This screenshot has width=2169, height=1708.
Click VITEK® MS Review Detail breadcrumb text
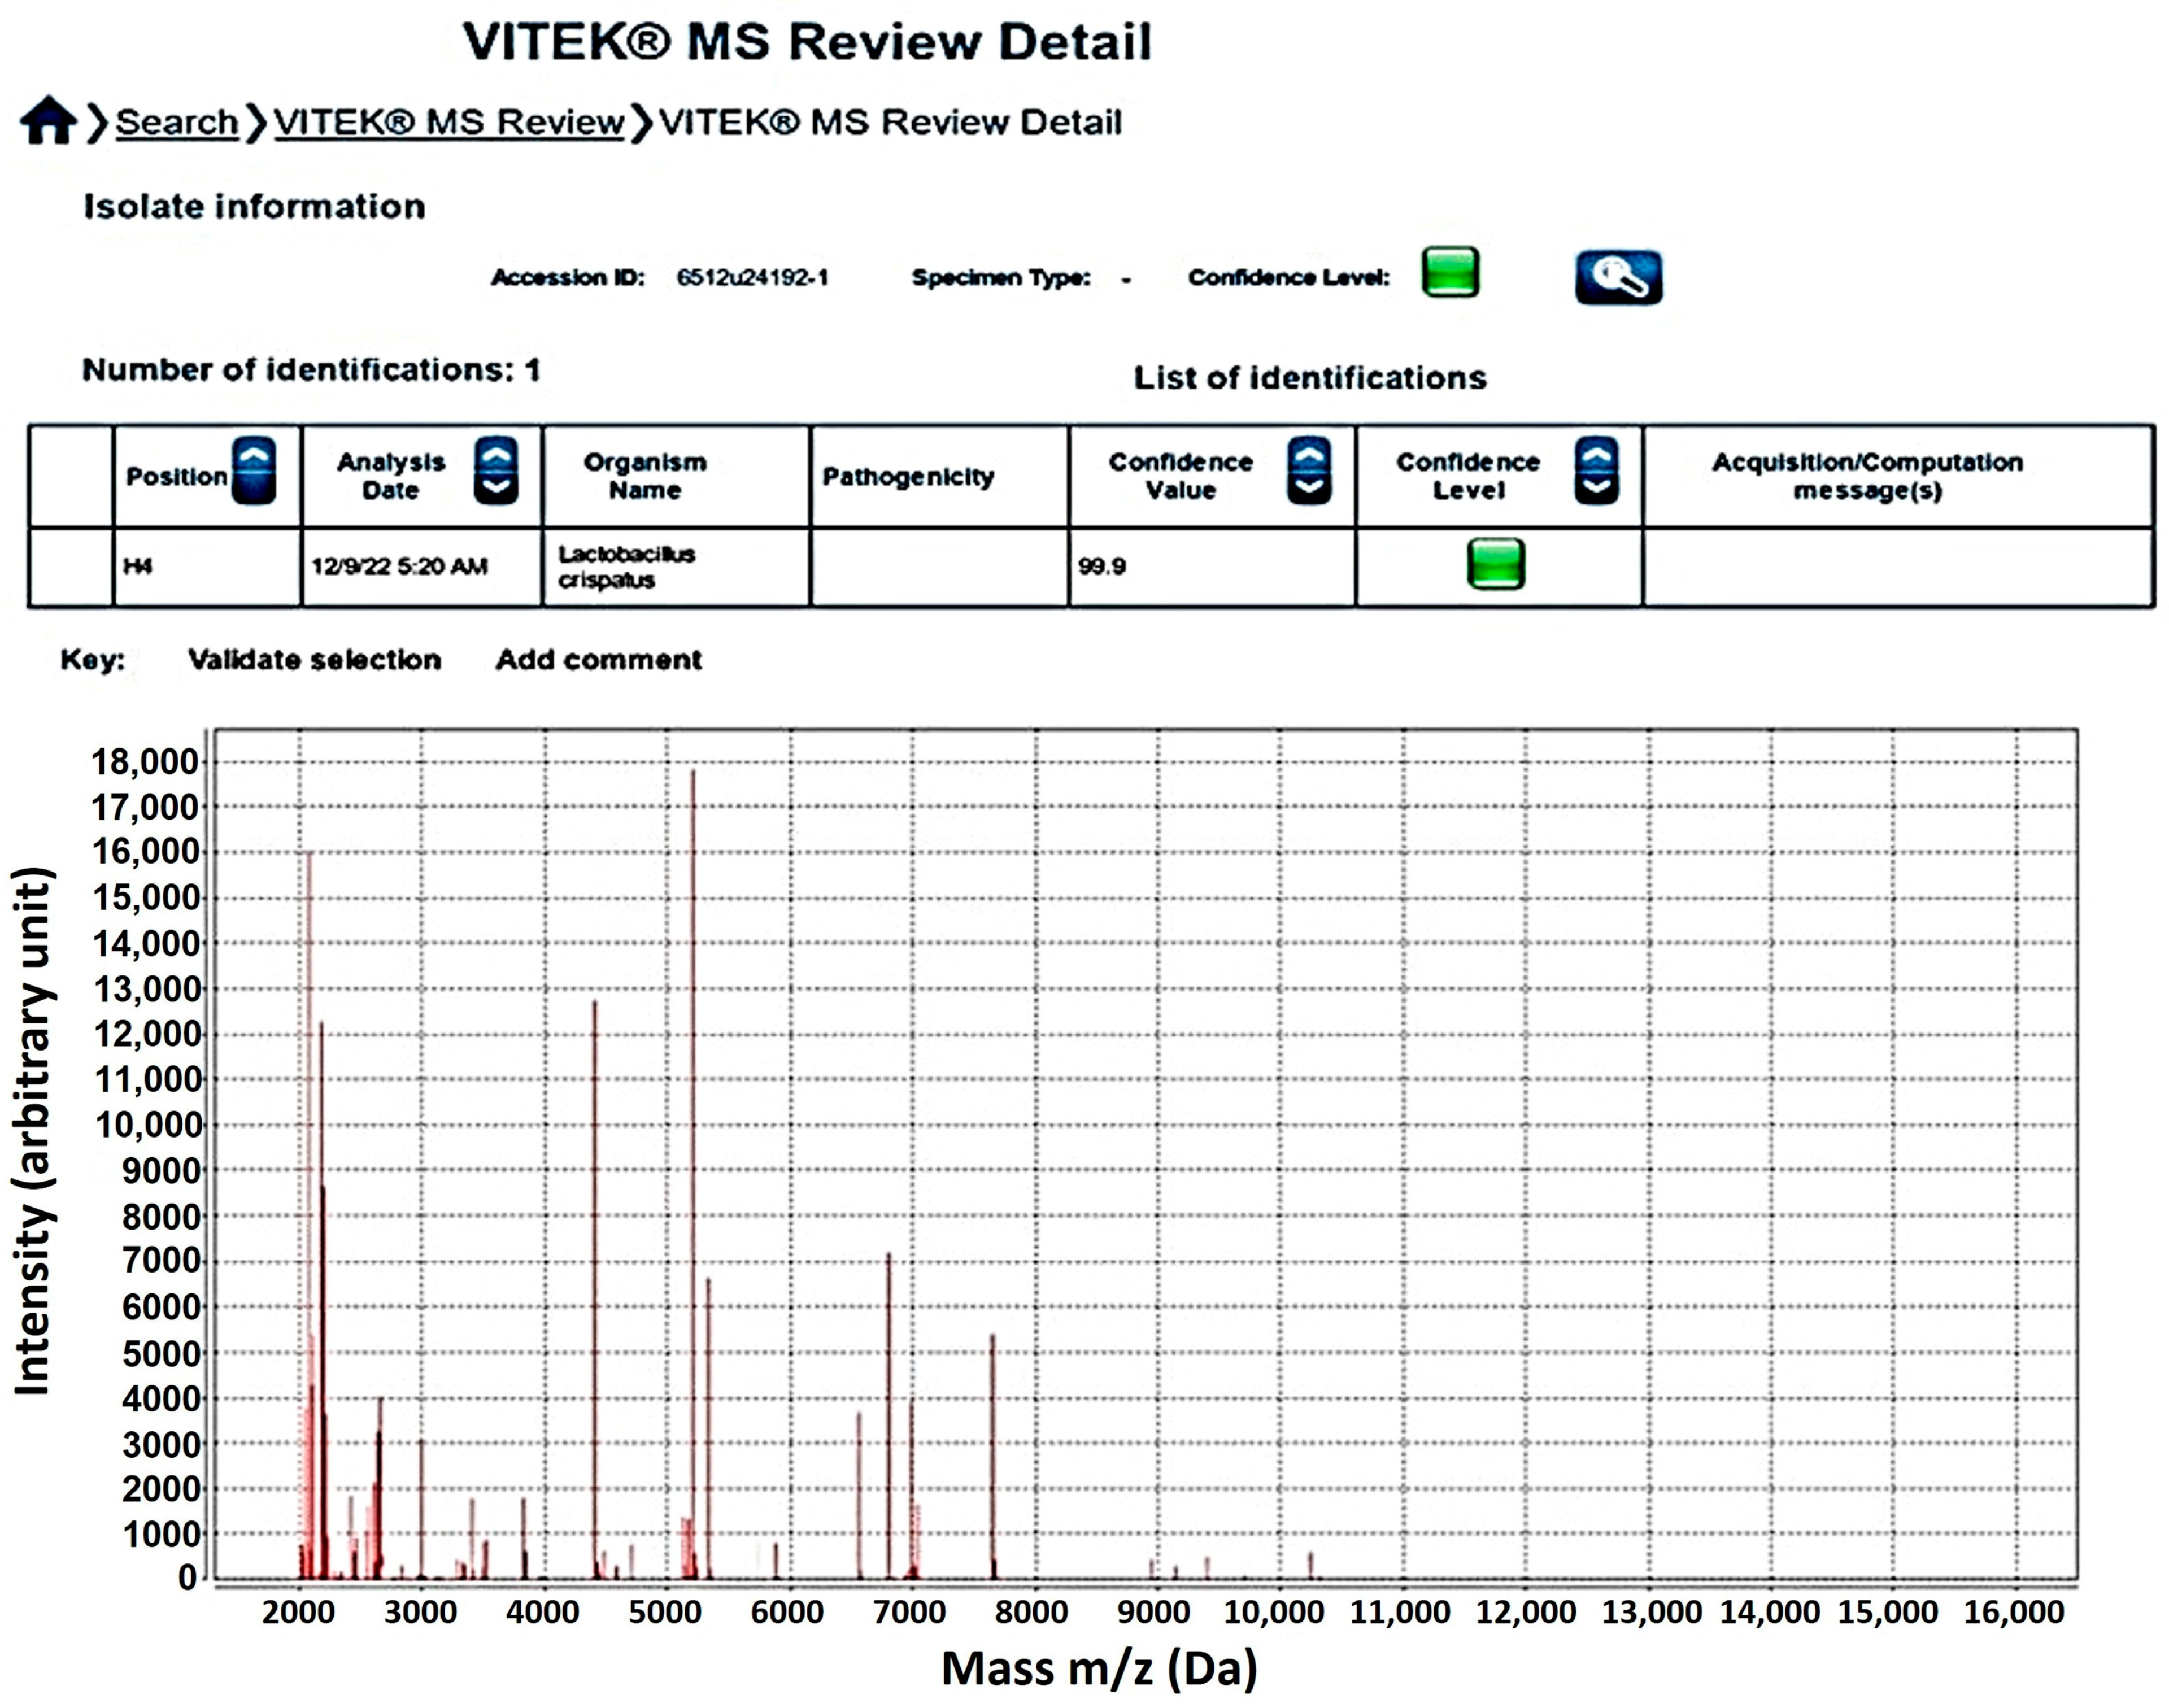(x=890, y=122)
